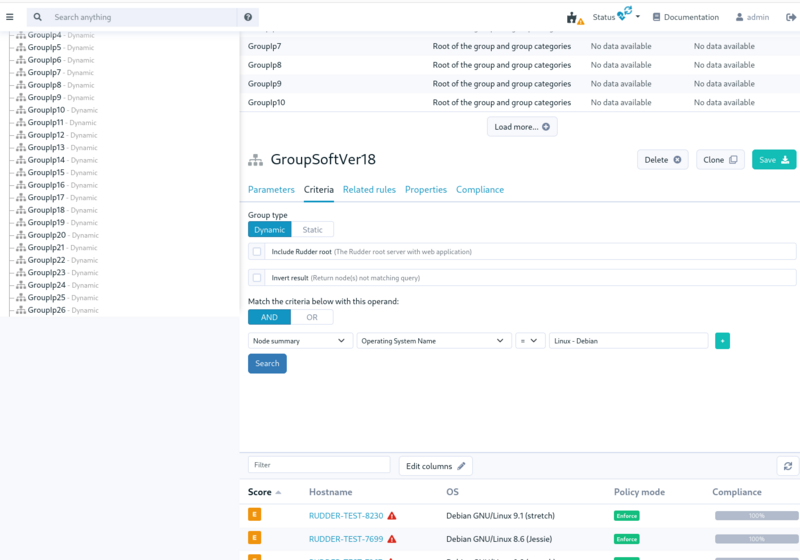Open the admin user menu
Viewport: 800px width, 560px height.
752,17
